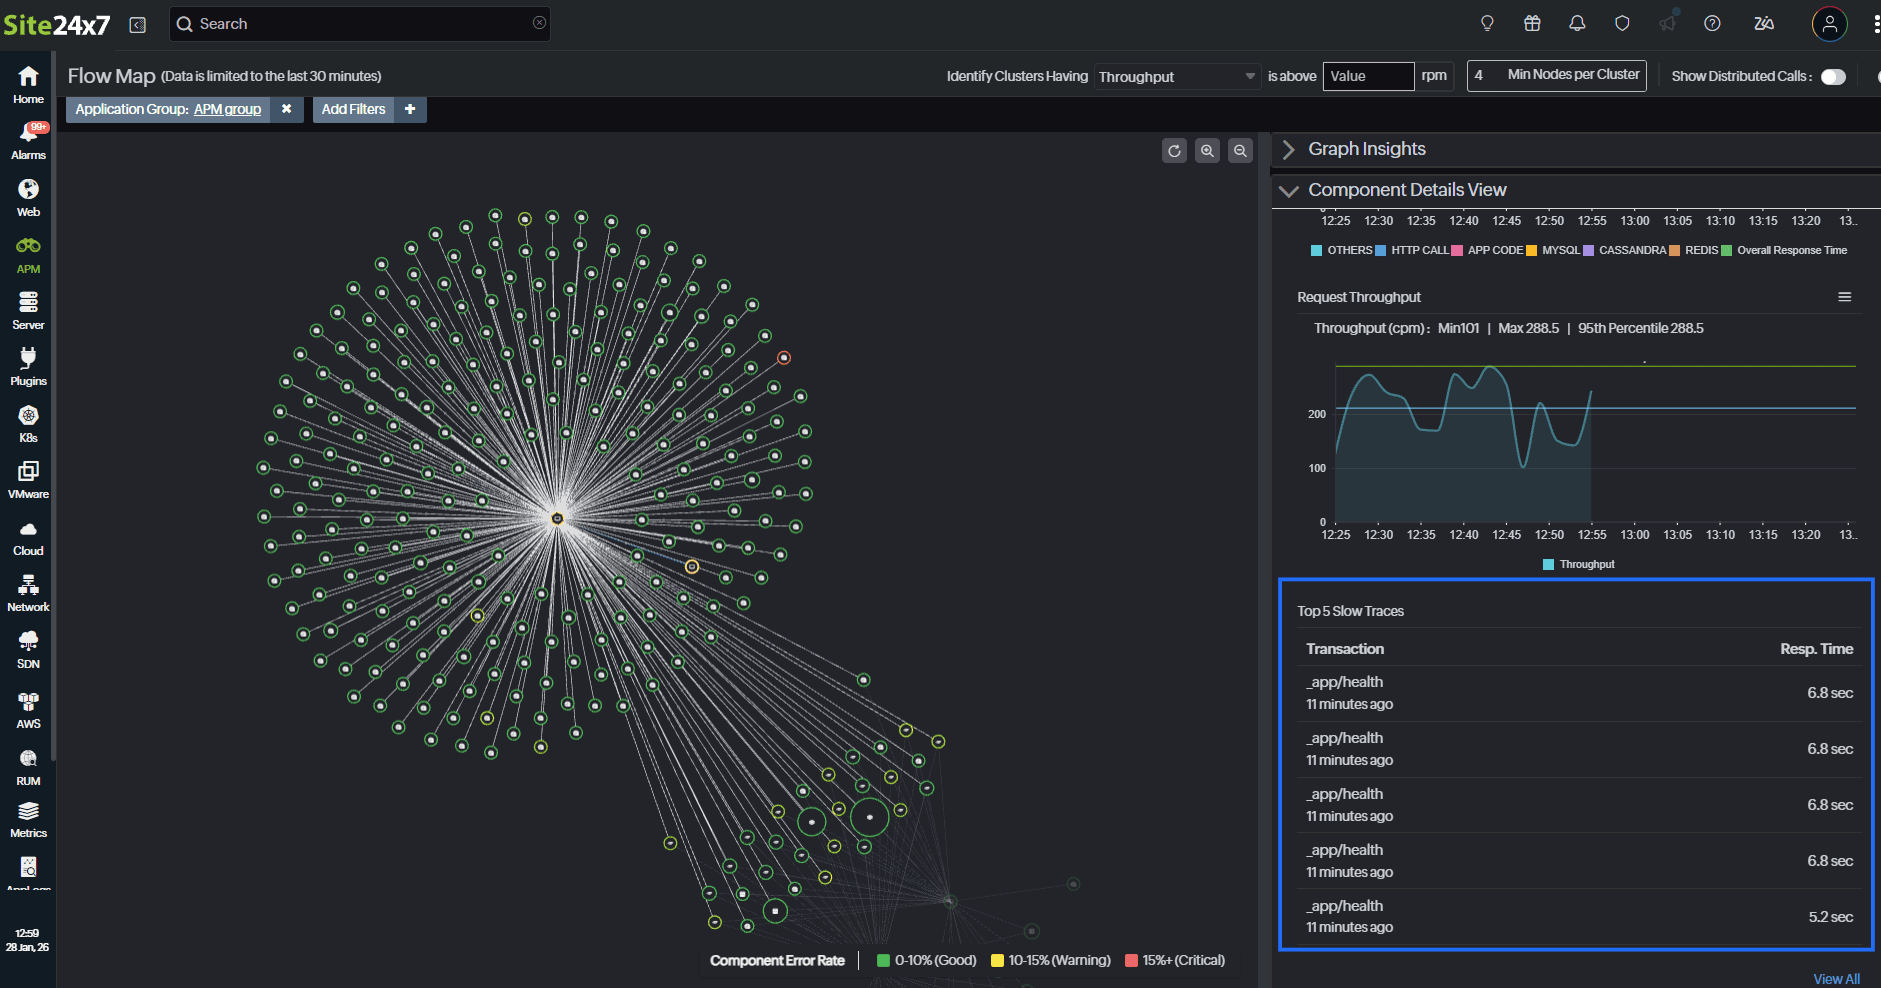Collapse the Component Details View panel
Viewport: 1881px width, 988px height.
point(1290,190)
